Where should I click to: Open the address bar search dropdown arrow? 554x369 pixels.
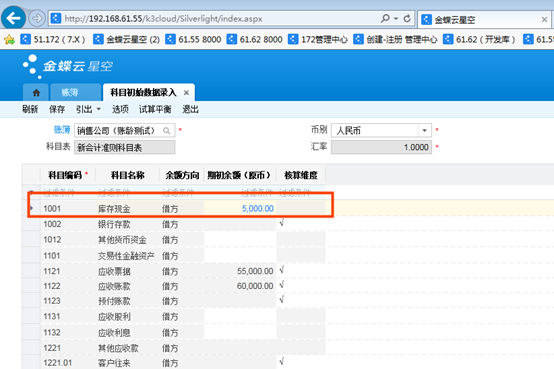point(396,18)
